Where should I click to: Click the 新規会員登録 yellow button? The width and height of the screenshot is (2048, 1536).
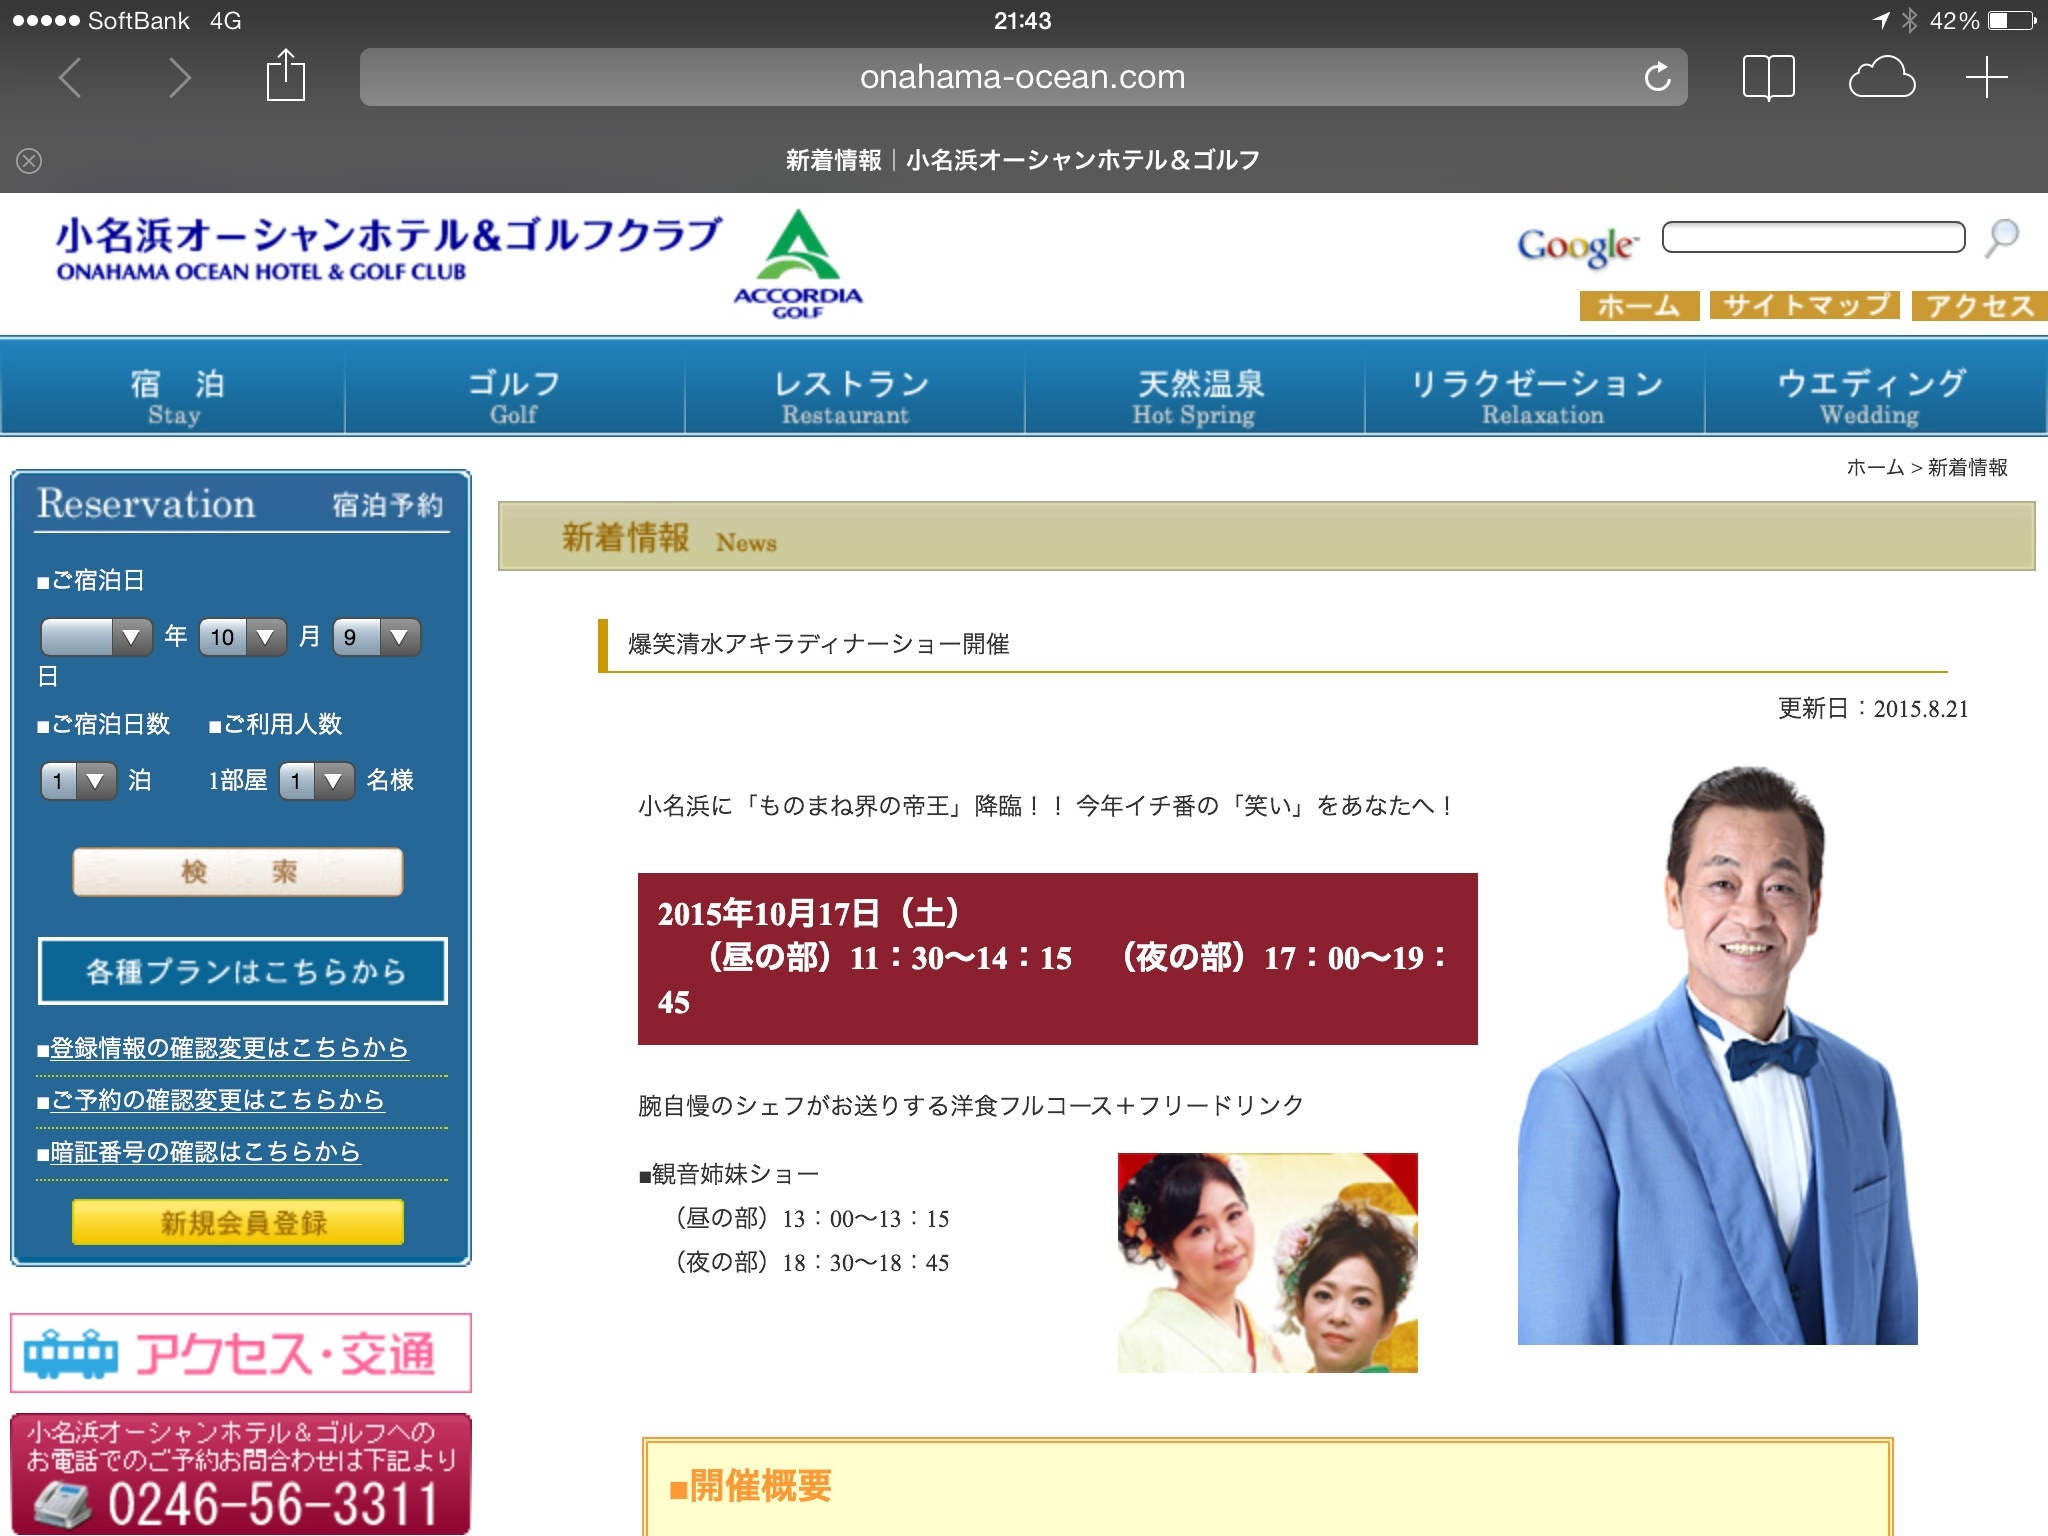click(238, 1222)
